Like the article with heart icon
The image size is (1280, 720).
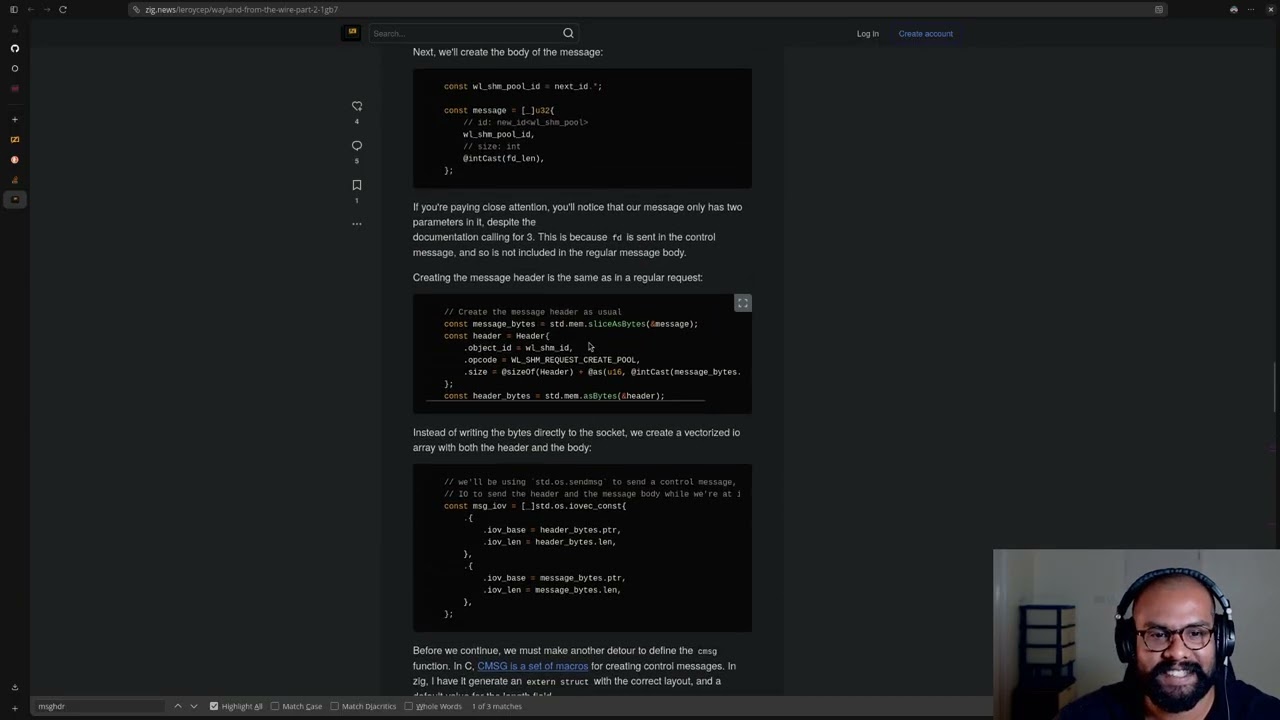pos(356,106)
